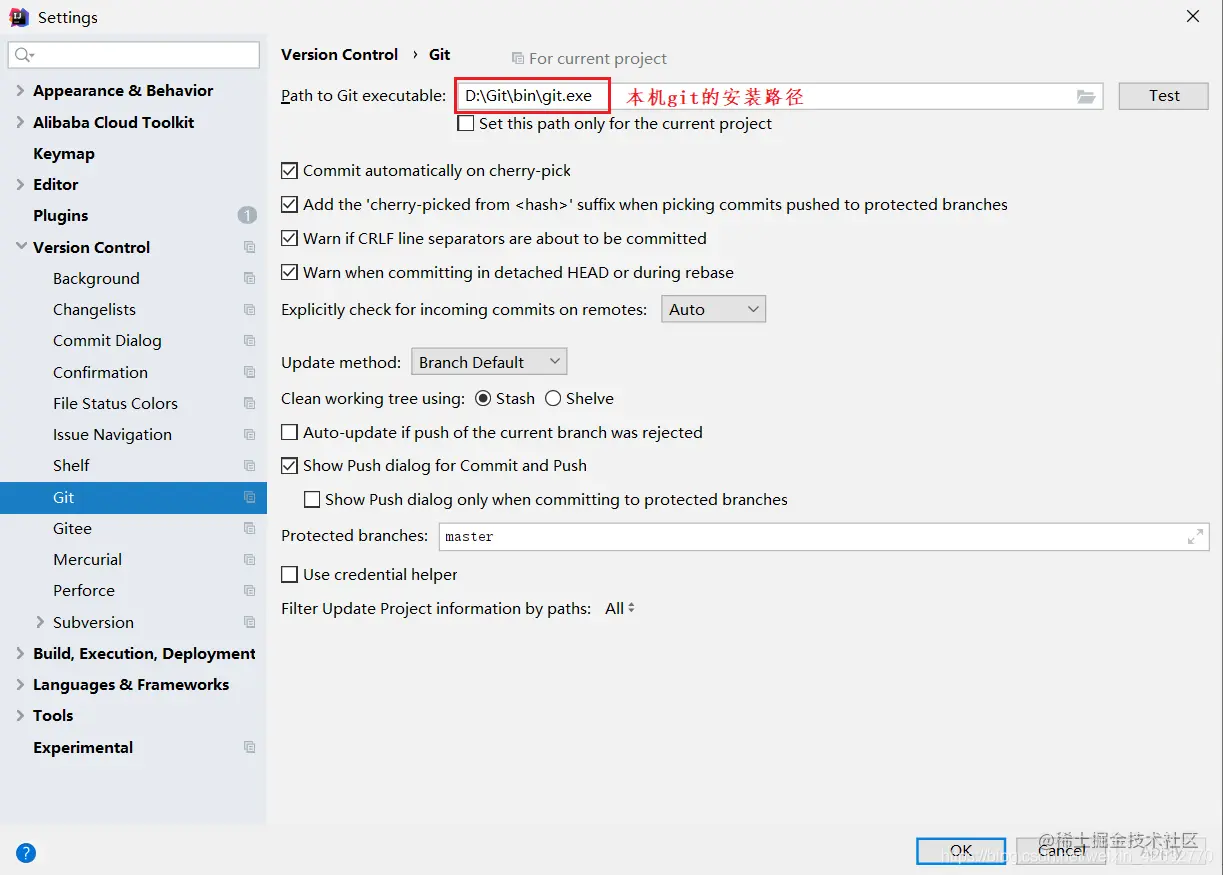Expand Appearance & Behavior section
This screenshot has height=875, width=1223.
click(x=20, y=90)
